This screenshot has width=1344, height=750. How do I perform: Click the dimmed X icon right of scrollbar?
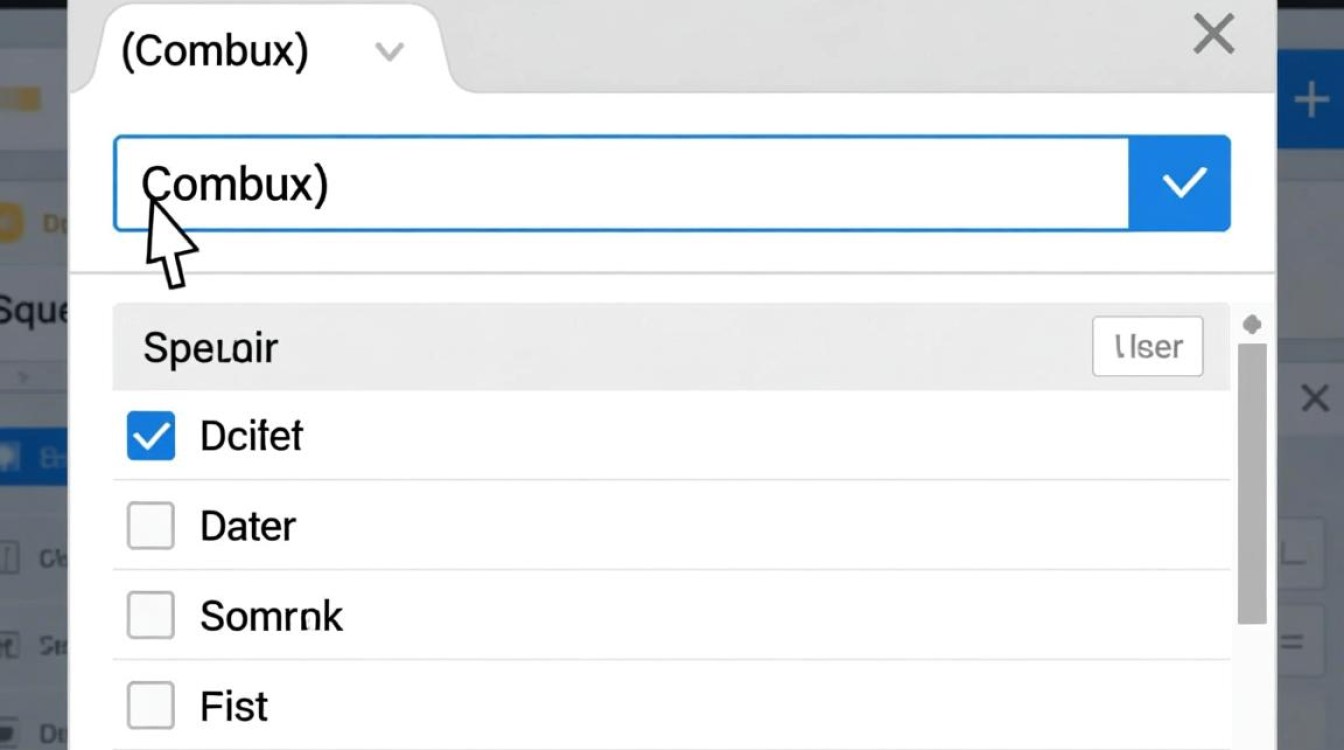pyautogui.click(x=1313, y=399)
